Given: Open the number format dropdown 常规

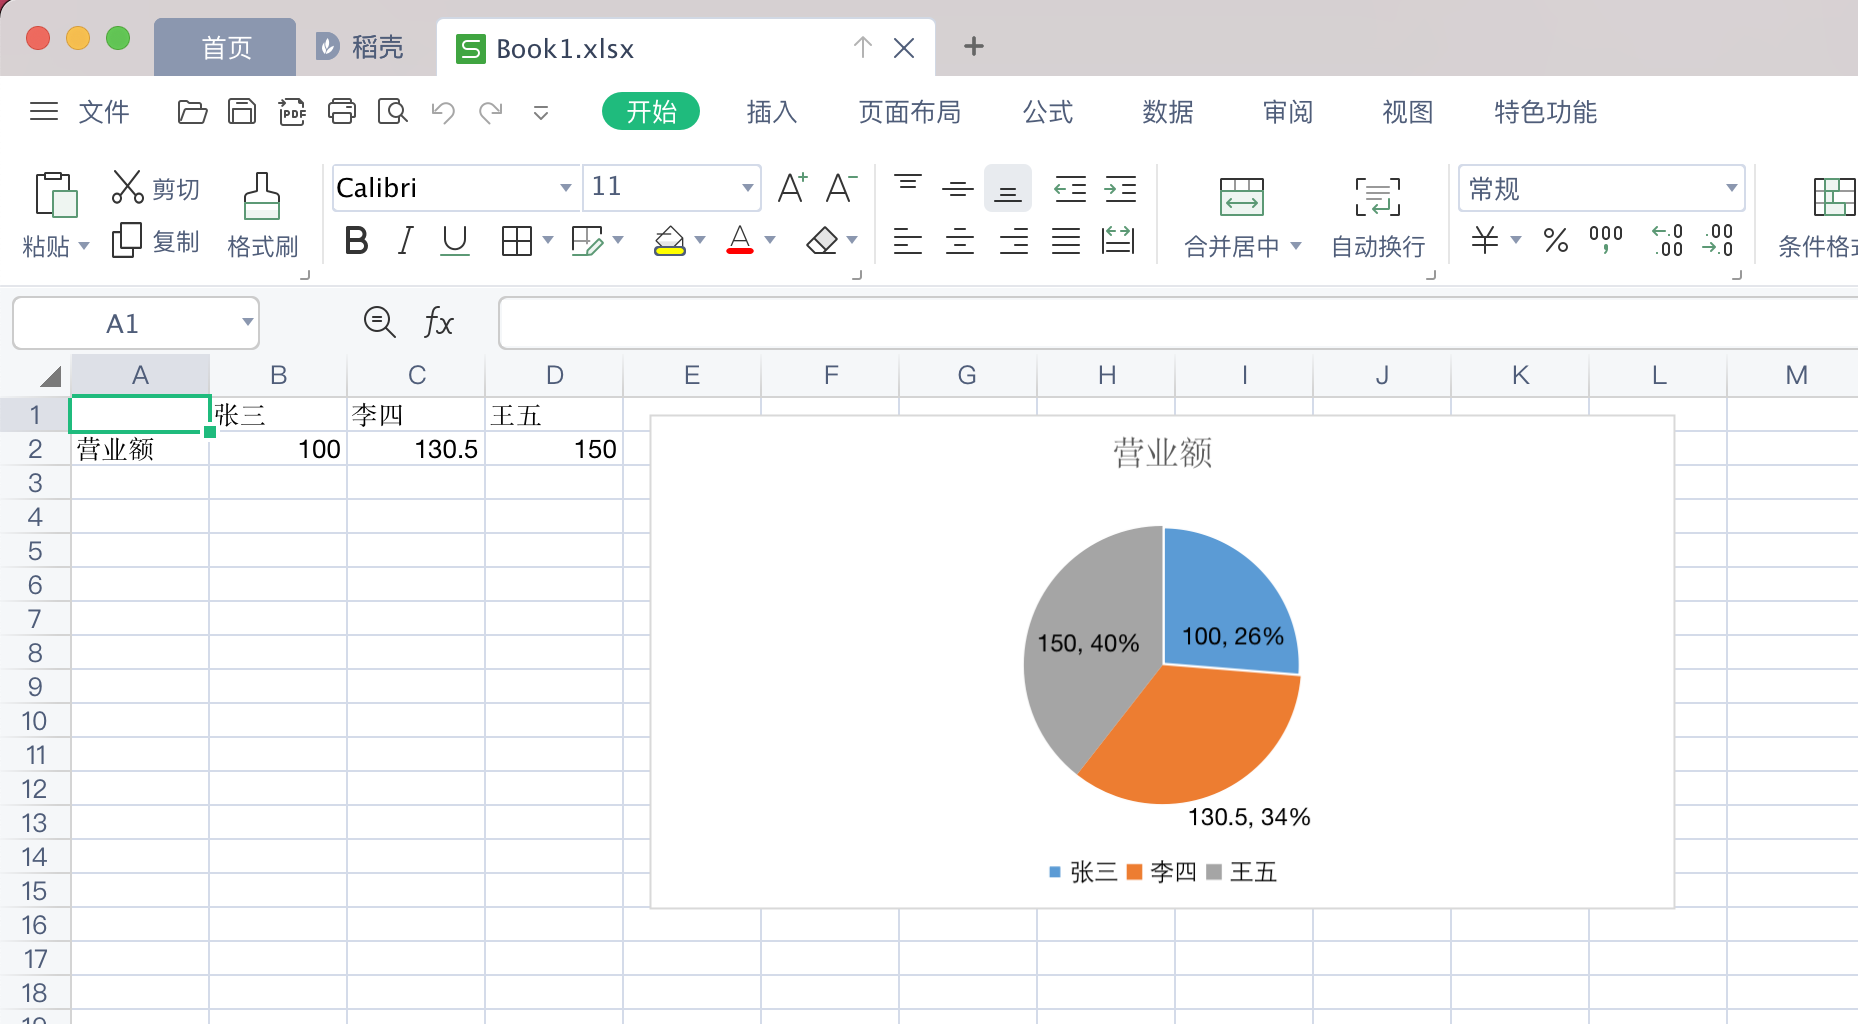Looking at the screenshot, I should click(x=1732, y=188).
